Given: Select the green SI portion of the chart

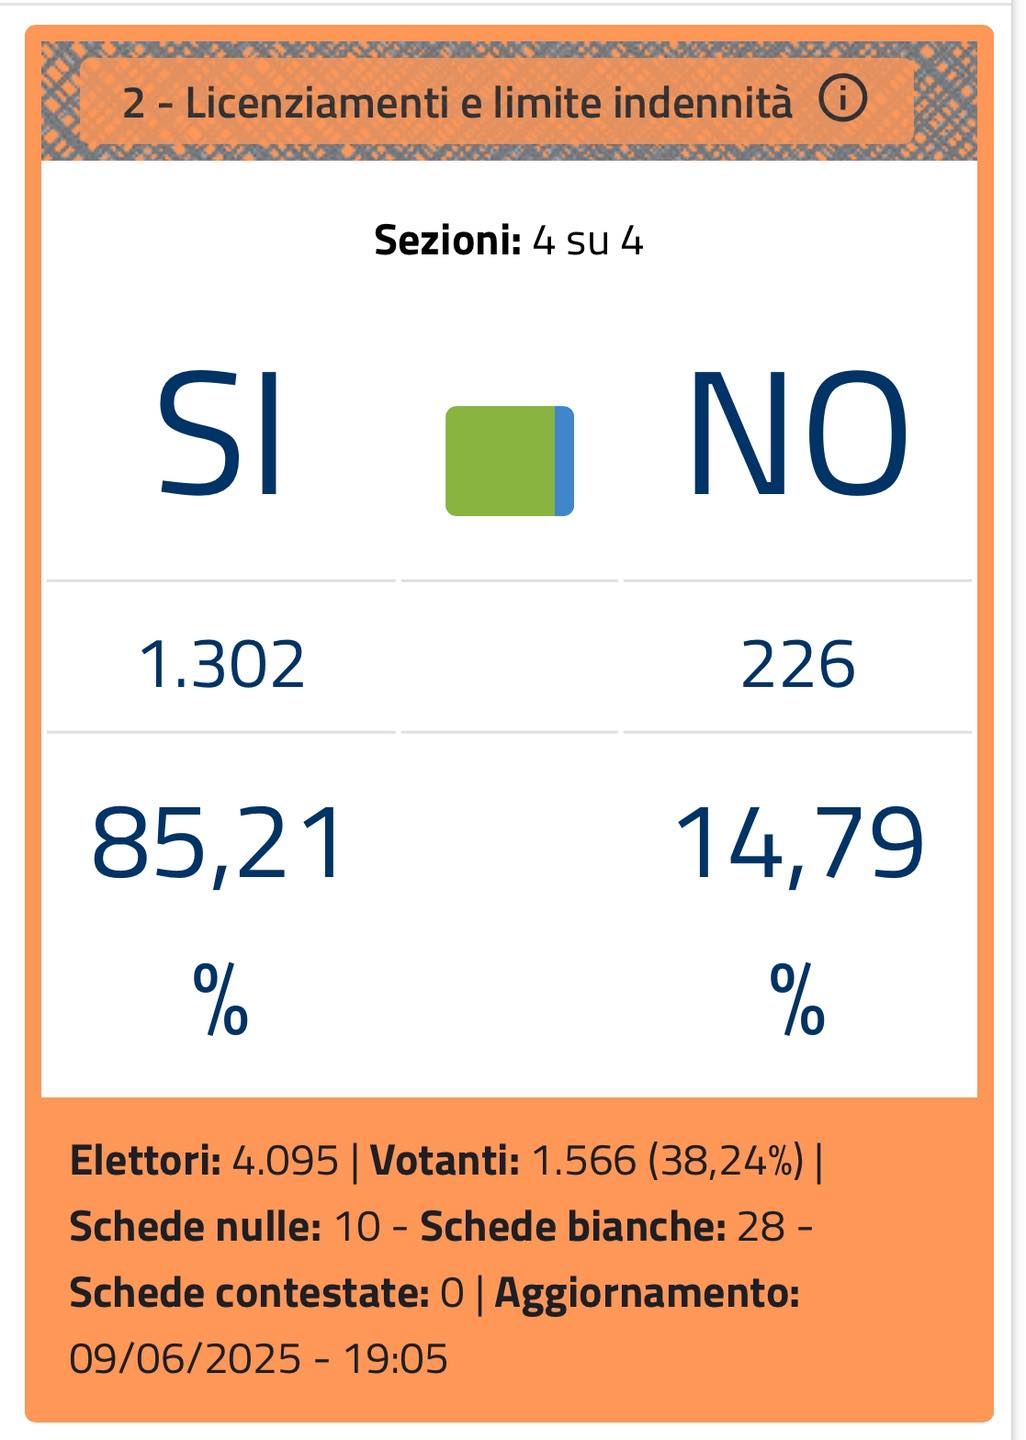Looking at the screenshot, I should pyautogui.click(x=500, y=461).
